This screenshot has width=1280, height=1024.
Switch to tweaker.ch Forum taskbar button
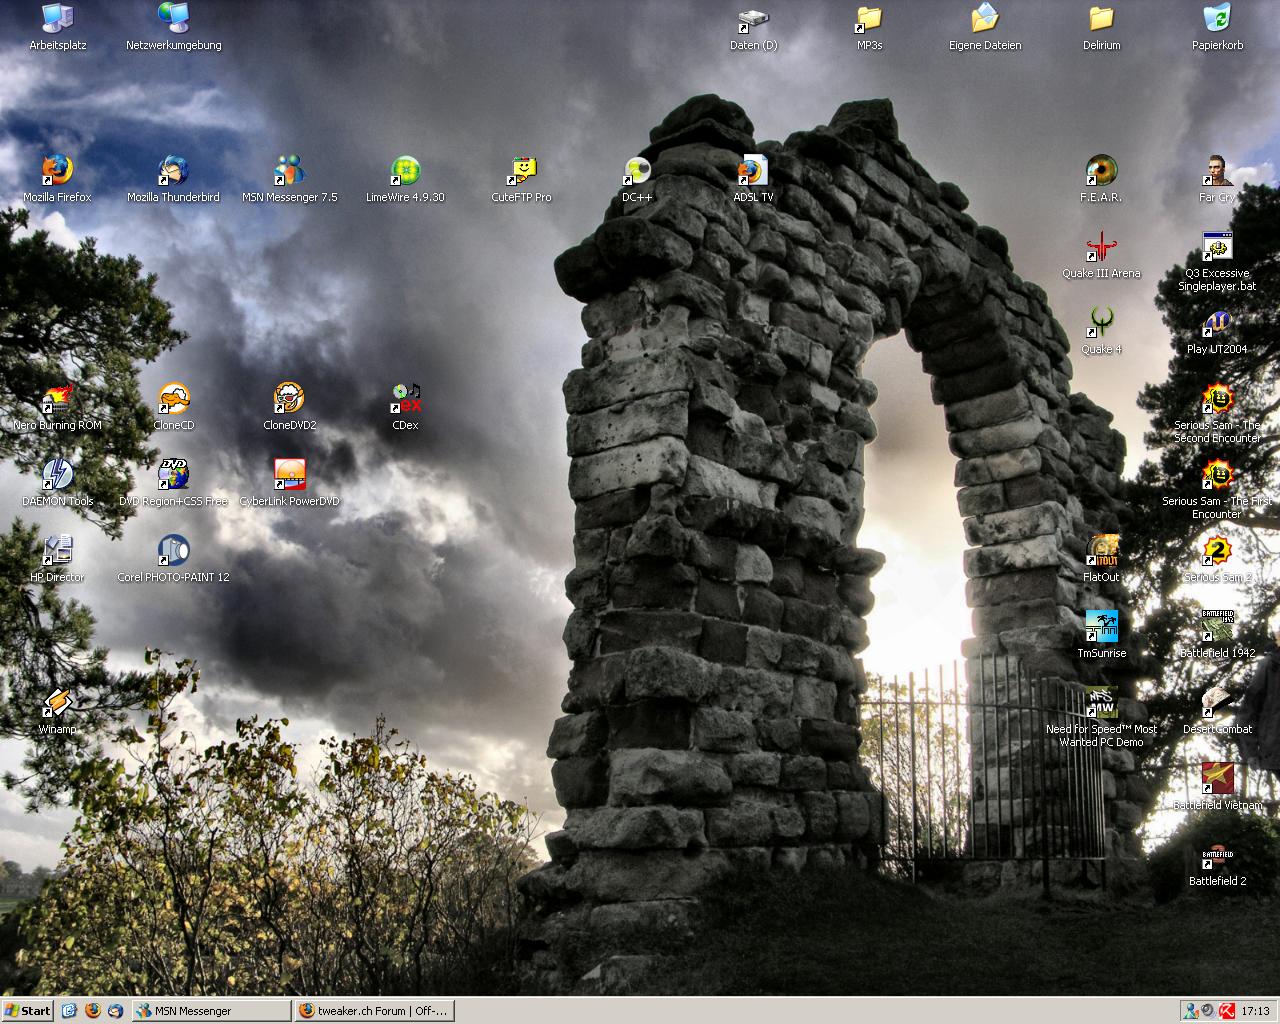click(374, 1011)
